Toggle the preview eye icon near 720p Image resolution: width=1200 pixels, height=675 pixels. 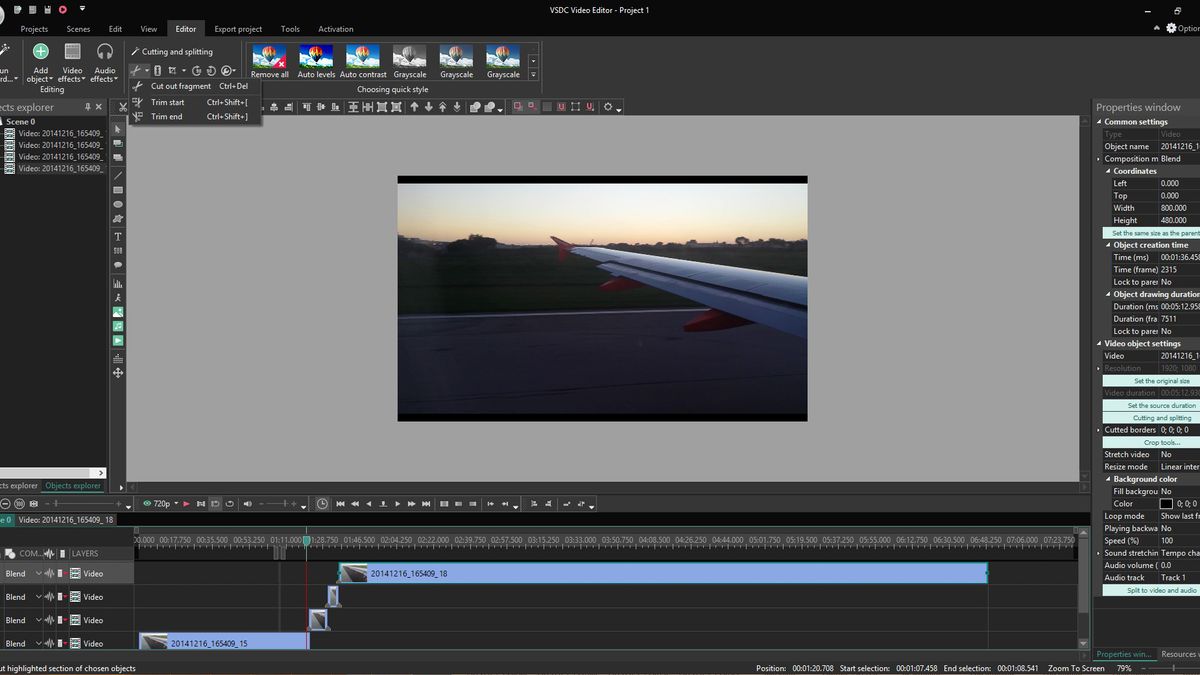(x=147, y=503)
